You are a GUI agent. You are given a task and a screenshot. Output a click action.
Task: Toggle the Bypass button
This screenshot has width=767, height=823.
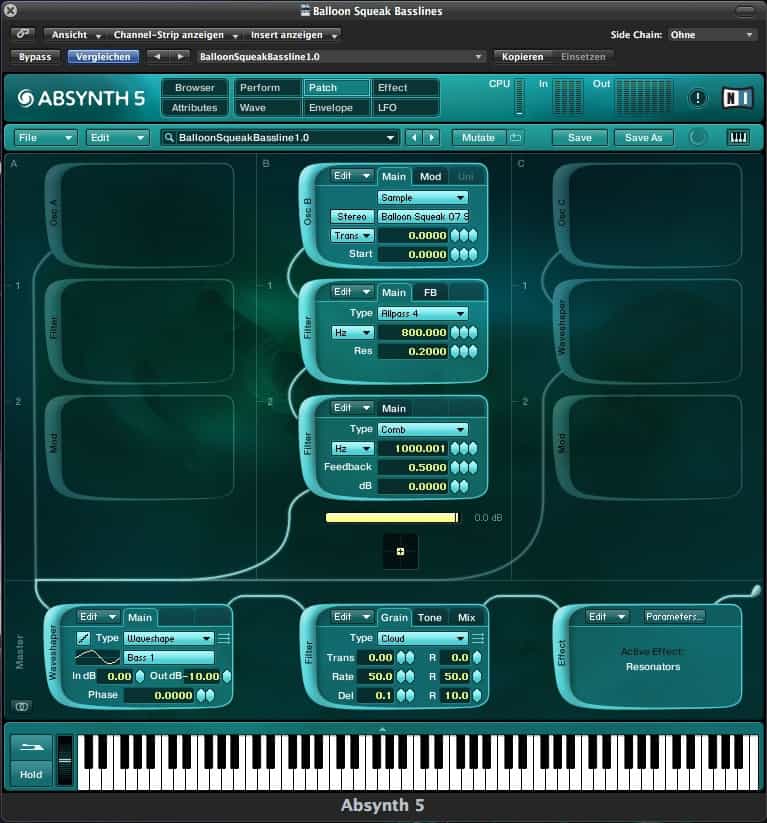tap(35, 57)
